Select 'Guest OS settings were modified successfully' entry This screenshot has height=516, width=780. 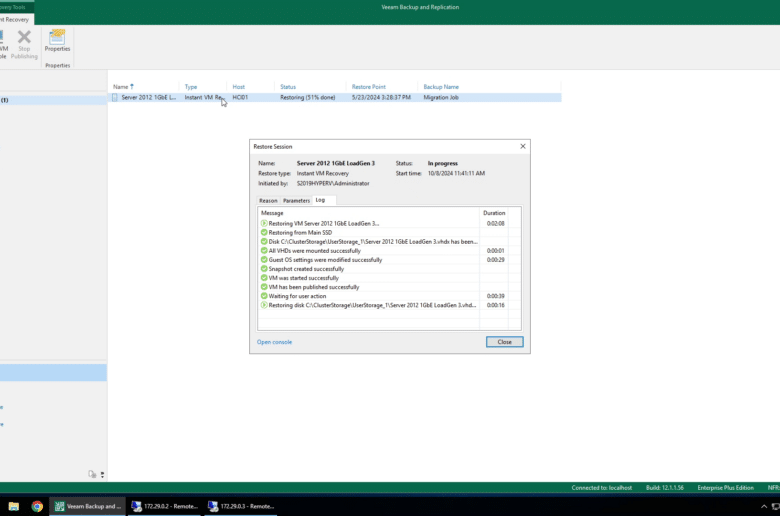[x=390, y=260]
